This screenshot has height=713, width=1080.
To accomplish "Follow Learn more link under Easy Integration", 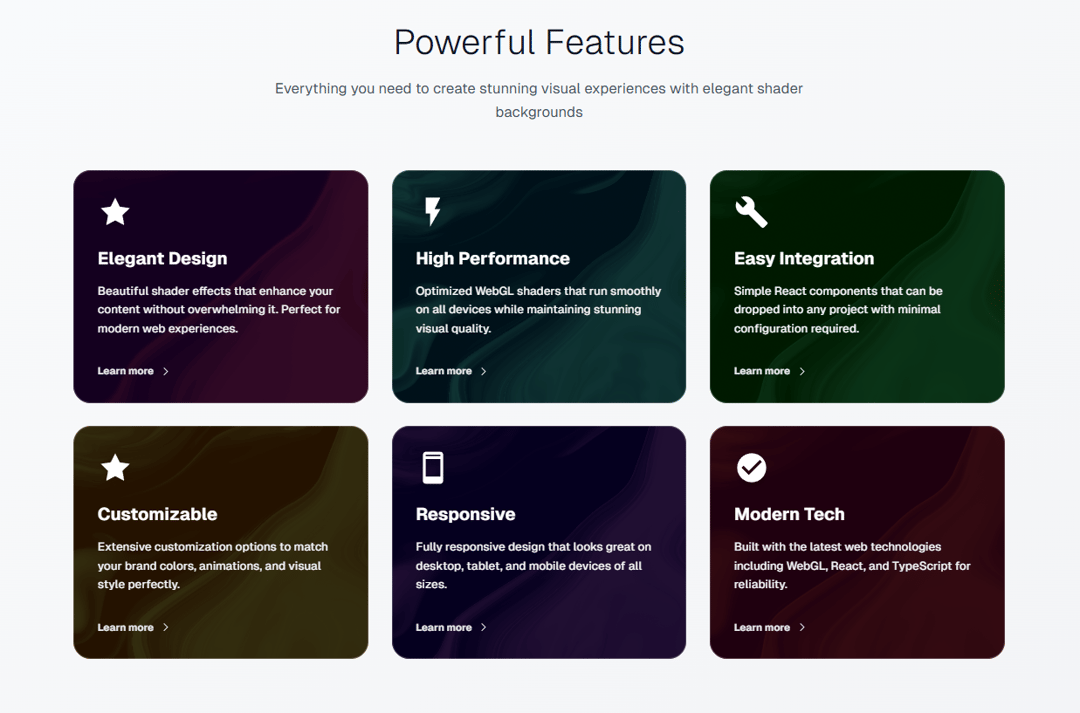I will click(x=769, y=371).
